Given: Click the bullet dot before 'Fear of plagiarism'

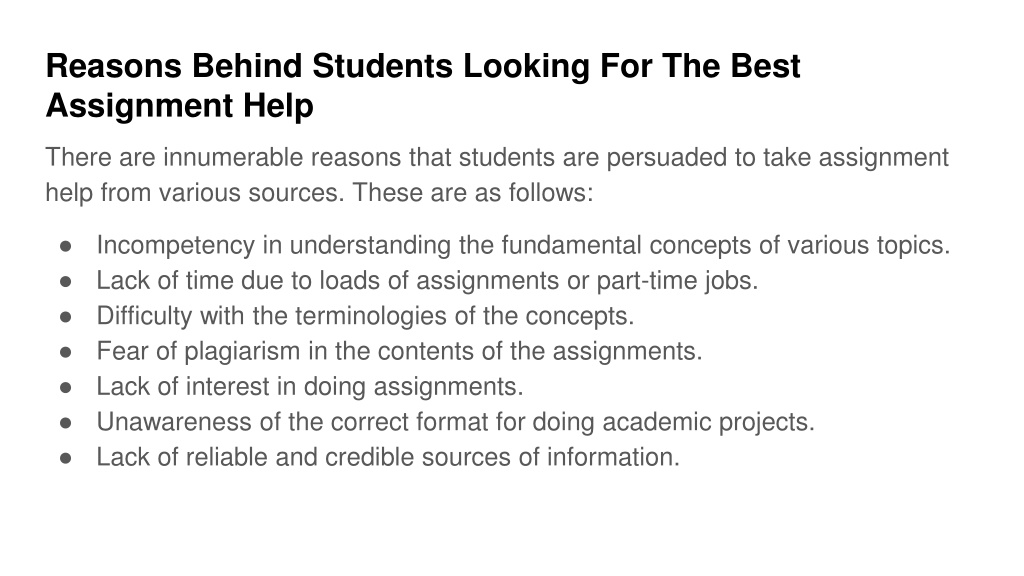Looking at the screenshot, I should [65, 352].
